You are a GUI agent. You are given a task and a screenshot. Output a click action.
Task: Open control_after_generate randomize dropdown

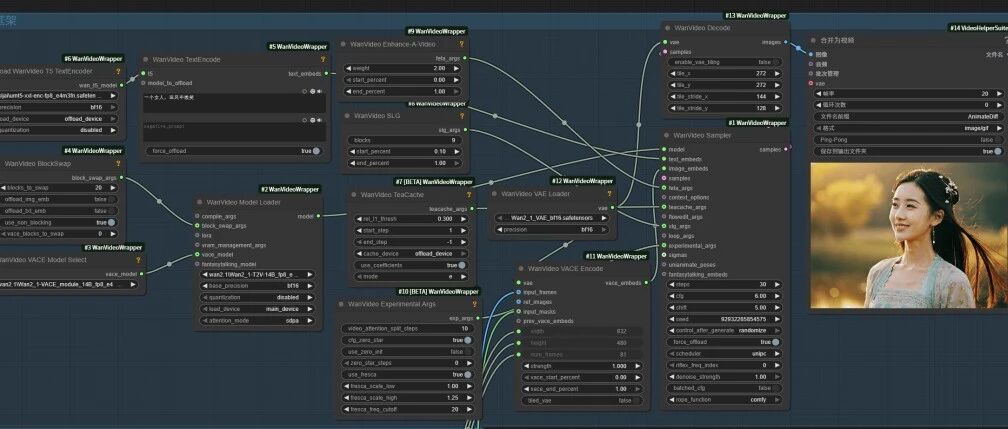(x=724, y=330)
